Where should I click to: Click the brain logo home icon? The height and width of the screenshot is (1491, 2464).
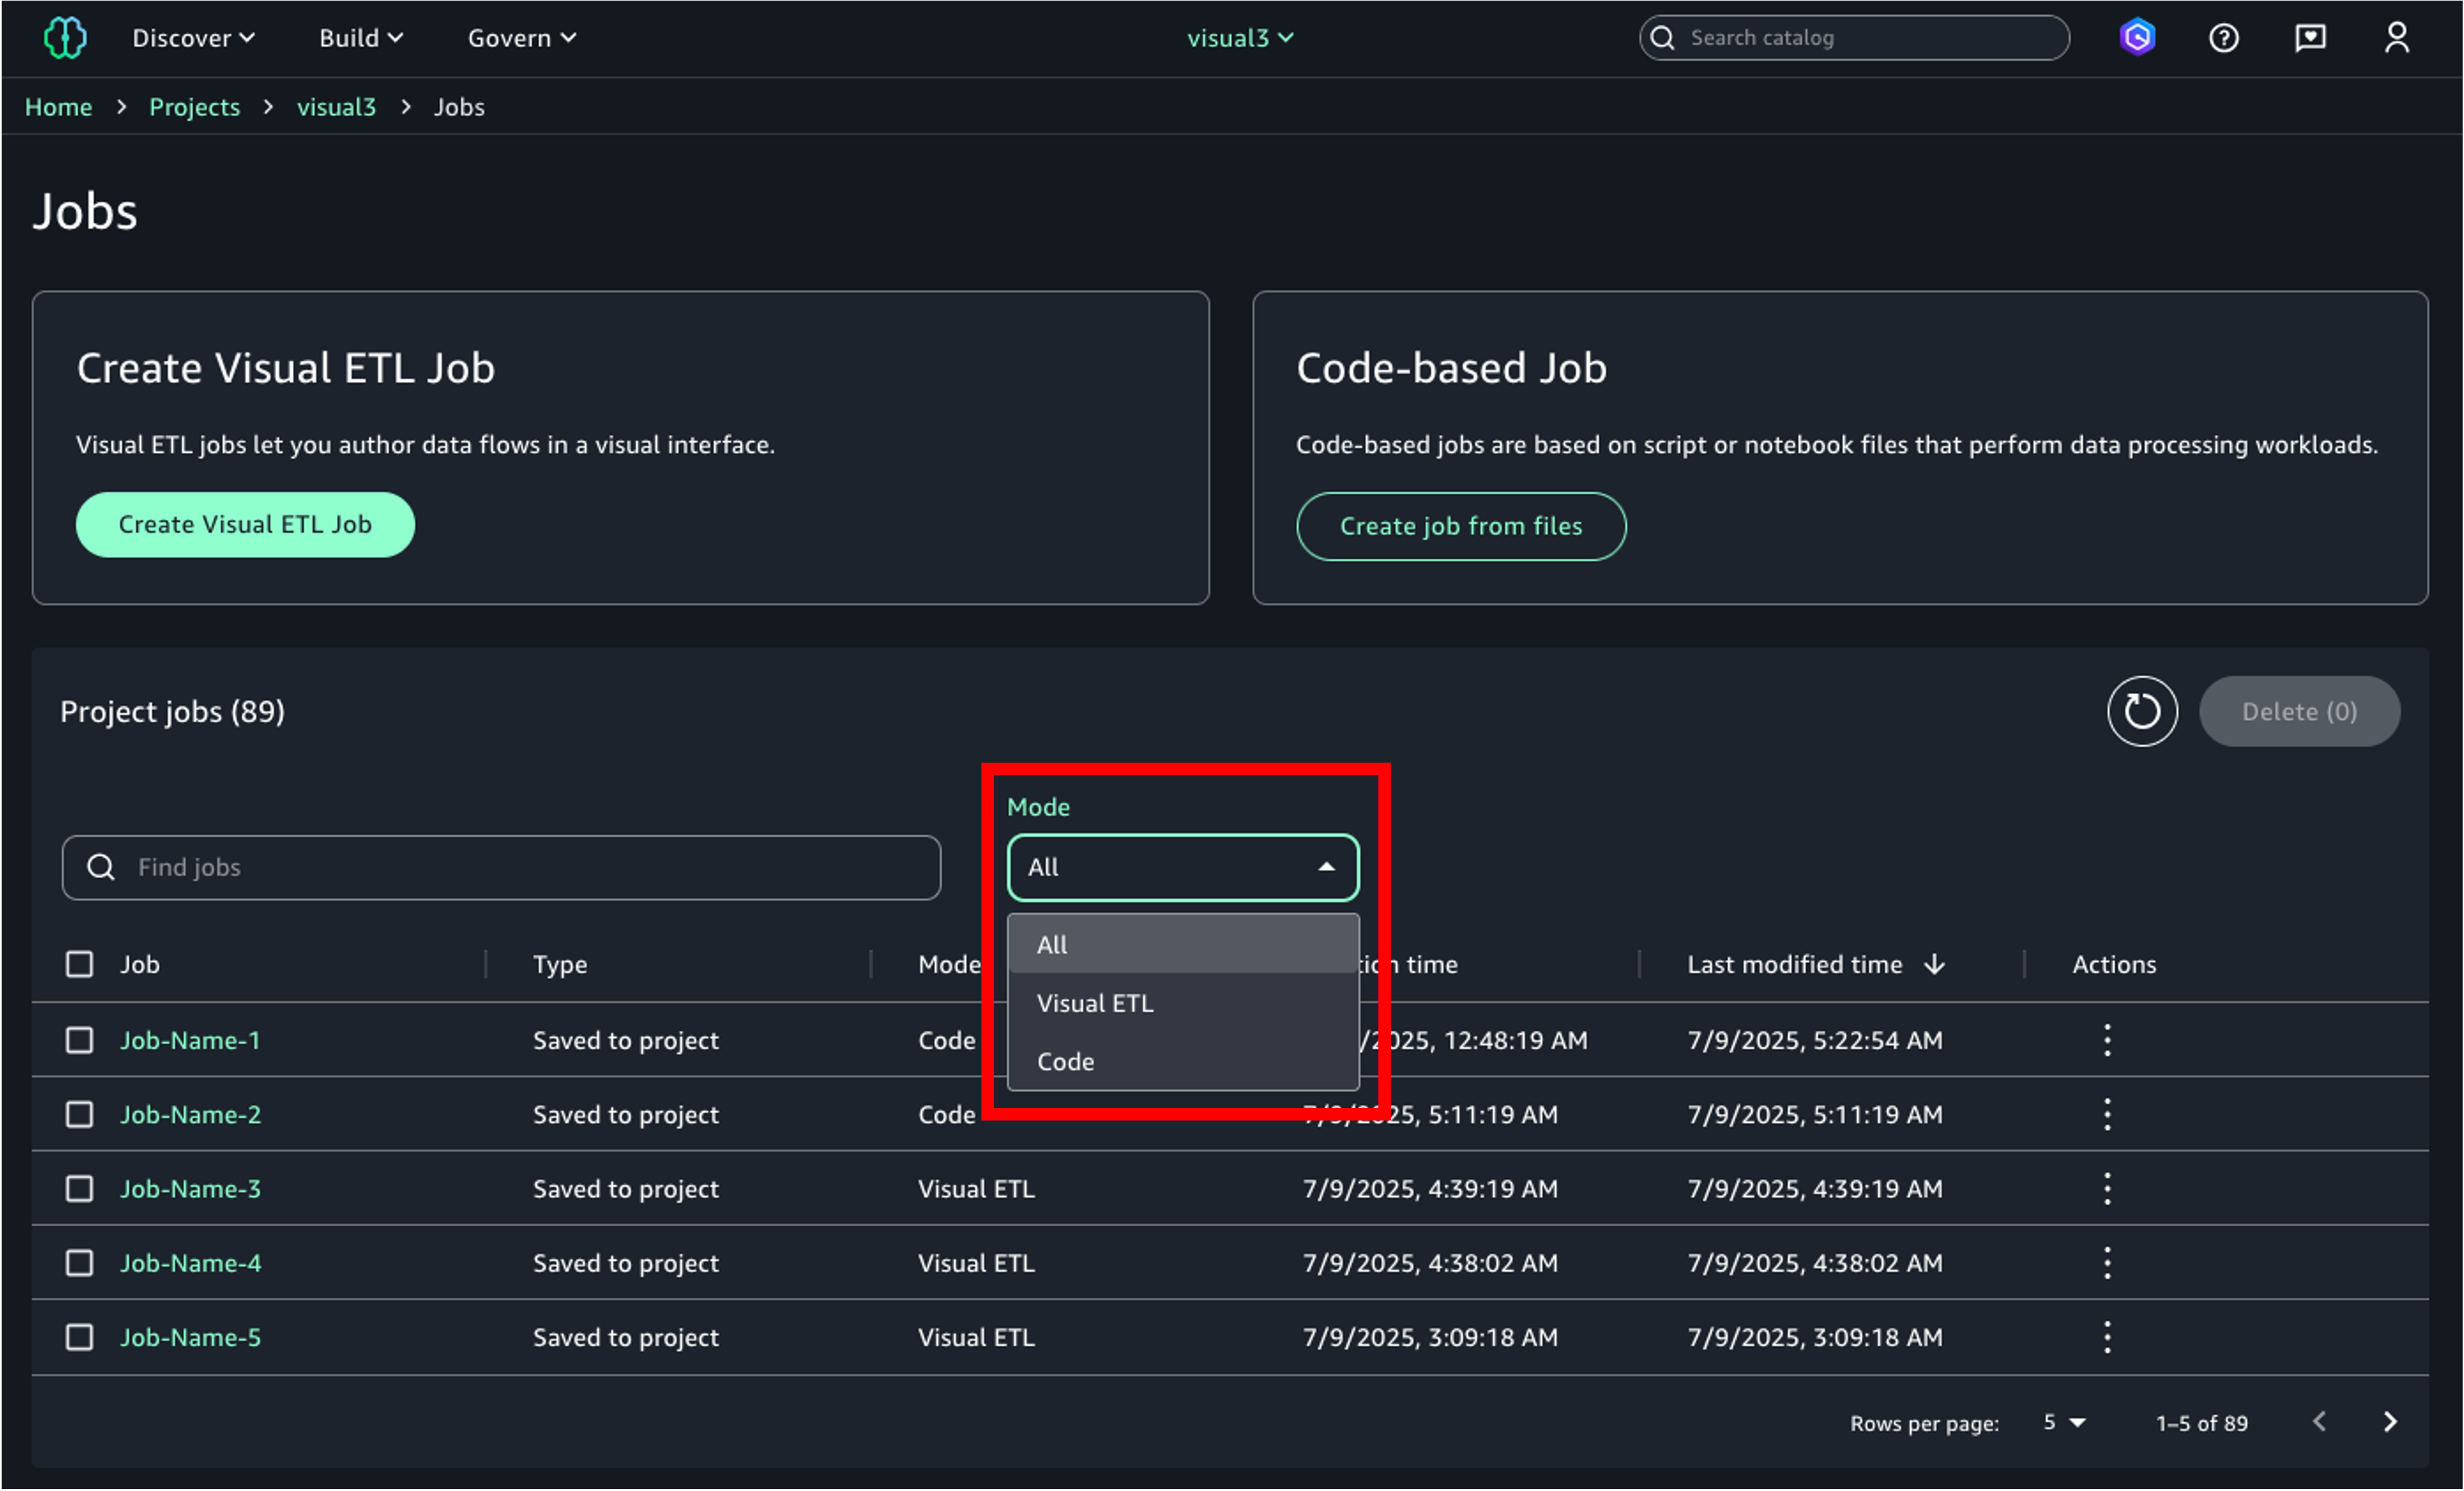pyautogui.click(x=65, y=38)
